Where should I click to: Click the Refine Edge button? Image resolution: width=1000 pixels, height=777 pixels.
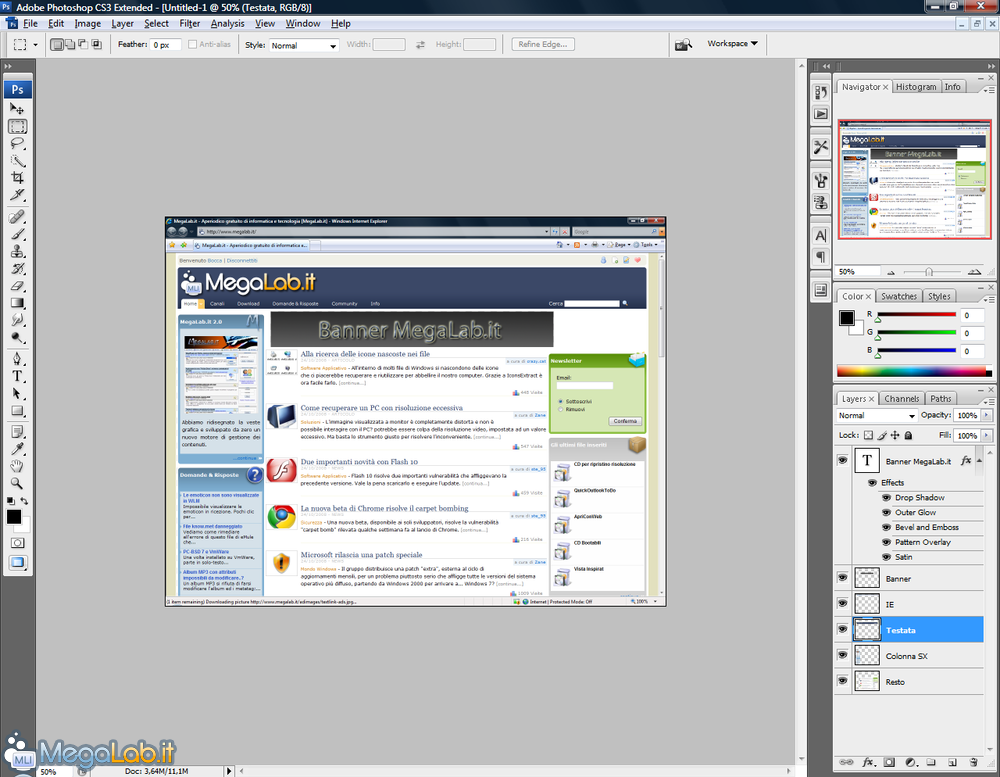[543, 44]
